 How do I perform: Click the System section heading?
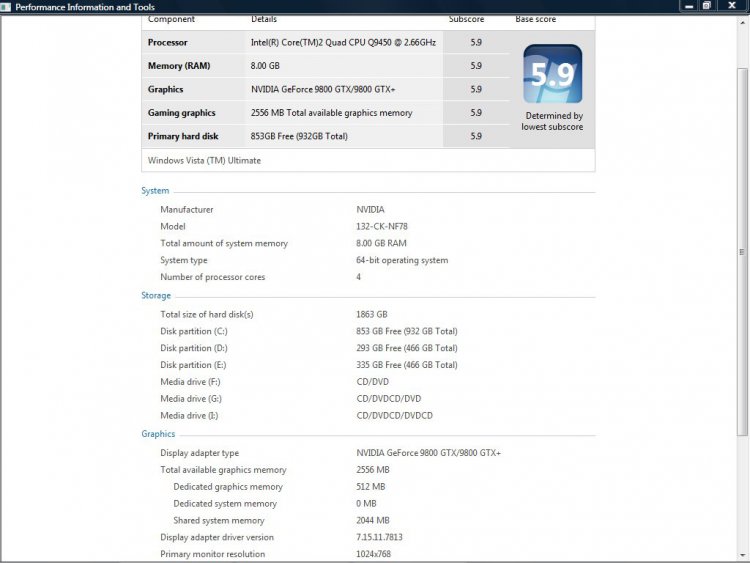155,191
